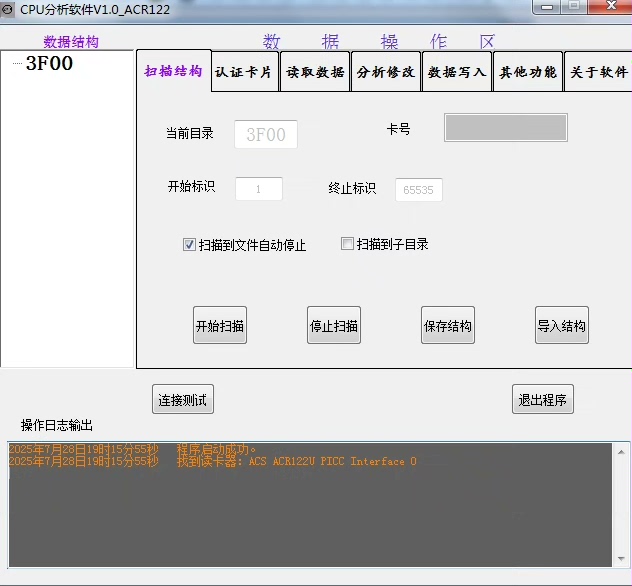Open the 数据写入 tab

click(x=457, y=72)
